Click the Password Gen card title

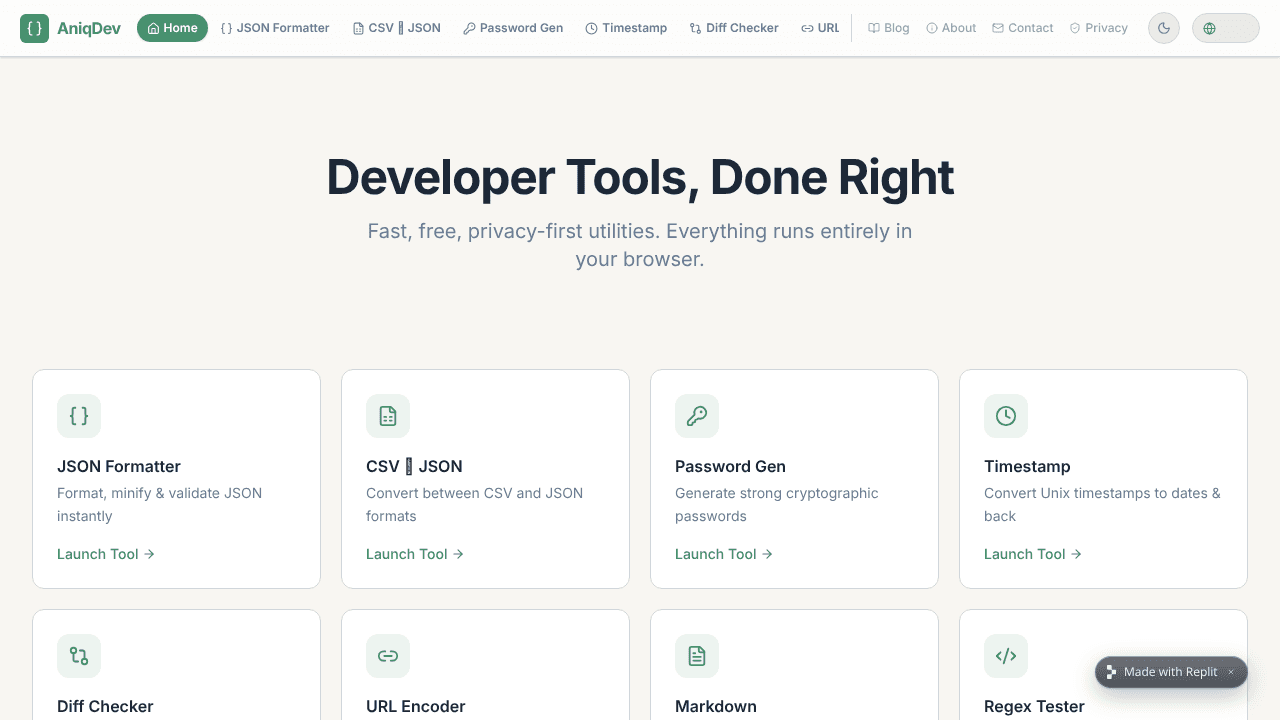(730, 466)
